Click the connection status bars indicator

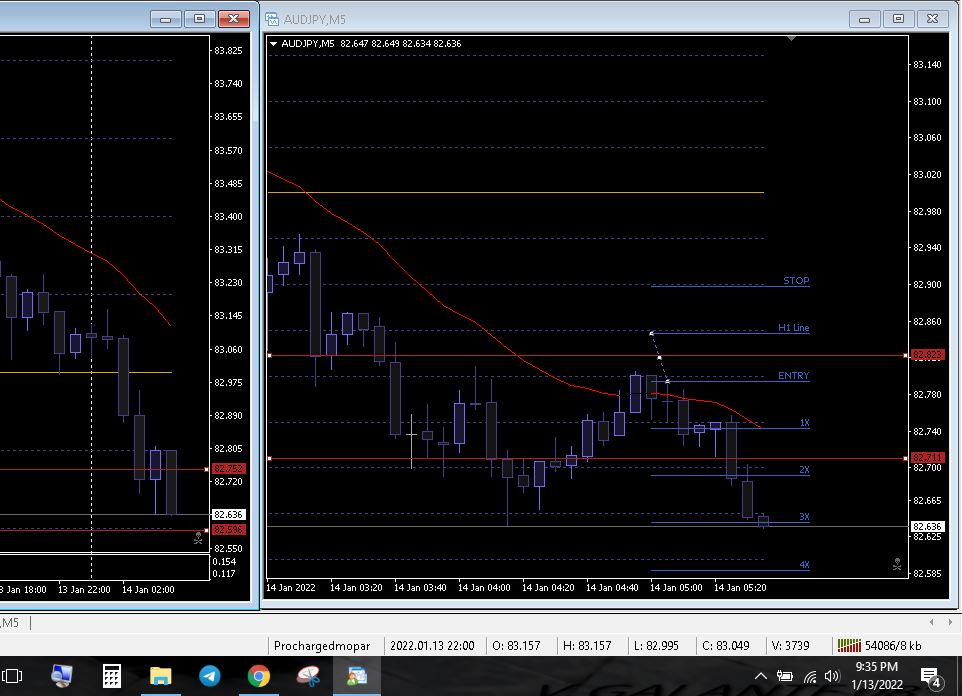(850, 646)
